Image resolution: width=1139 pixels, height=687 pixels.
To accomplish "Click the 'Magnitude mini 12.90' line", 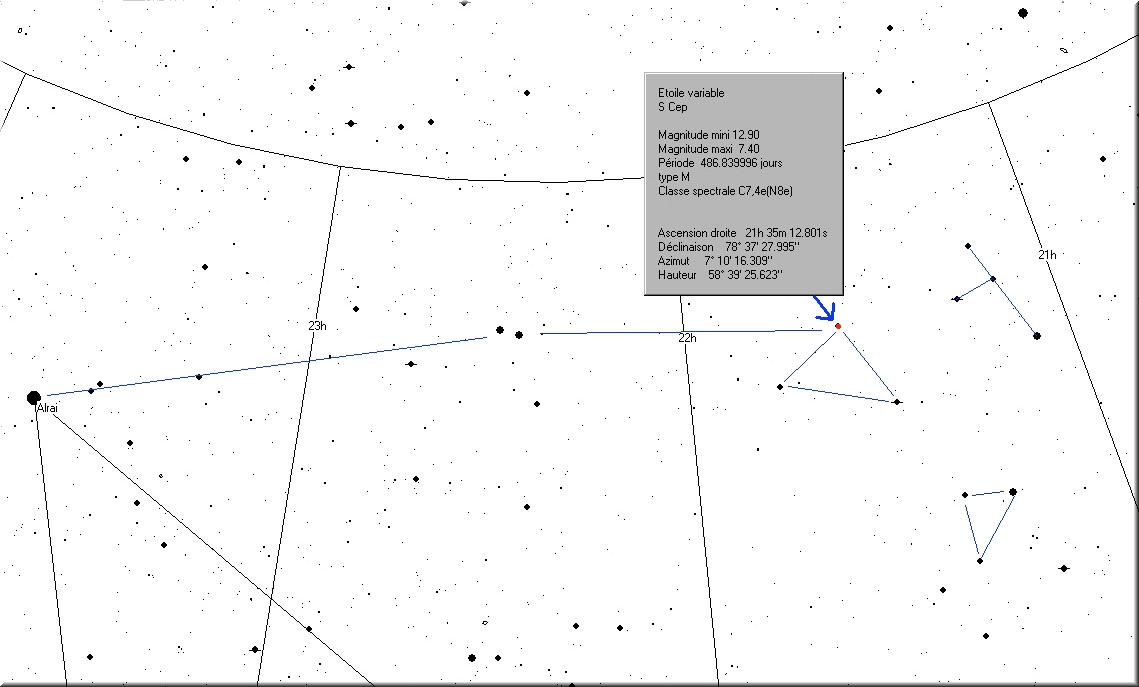I will pyautogui.click(x=709, y=135).
